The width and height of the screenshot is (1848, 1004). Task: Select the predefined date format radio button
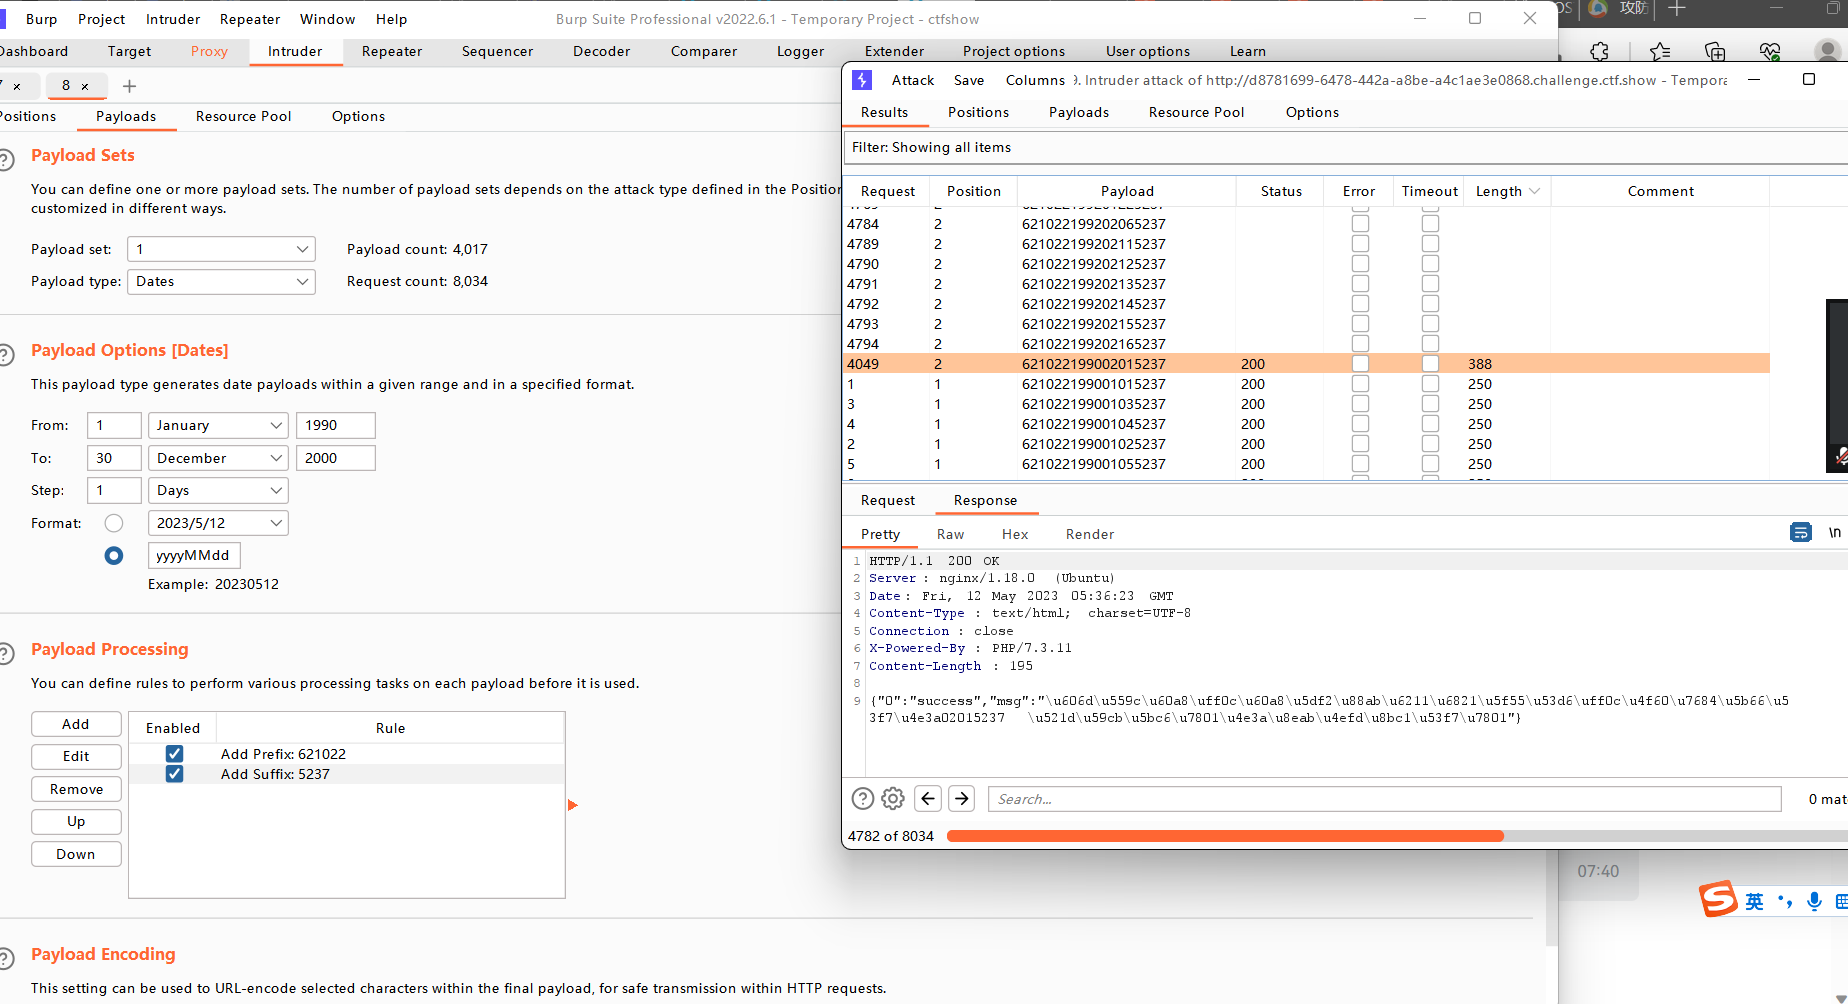click(114, 523)
